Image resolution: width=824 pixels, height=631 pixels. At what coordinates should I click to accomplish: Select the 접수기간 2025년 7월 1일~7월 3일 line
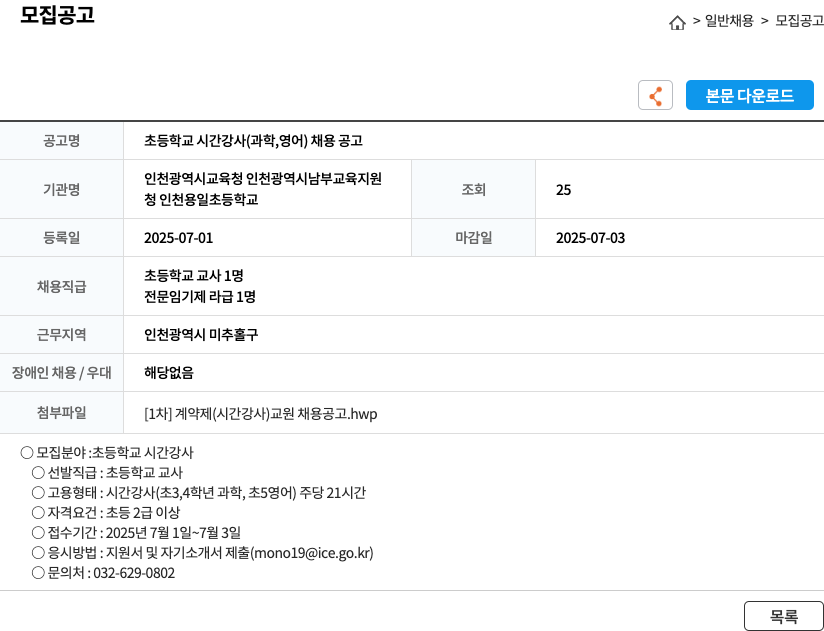[x=136, y=532]
